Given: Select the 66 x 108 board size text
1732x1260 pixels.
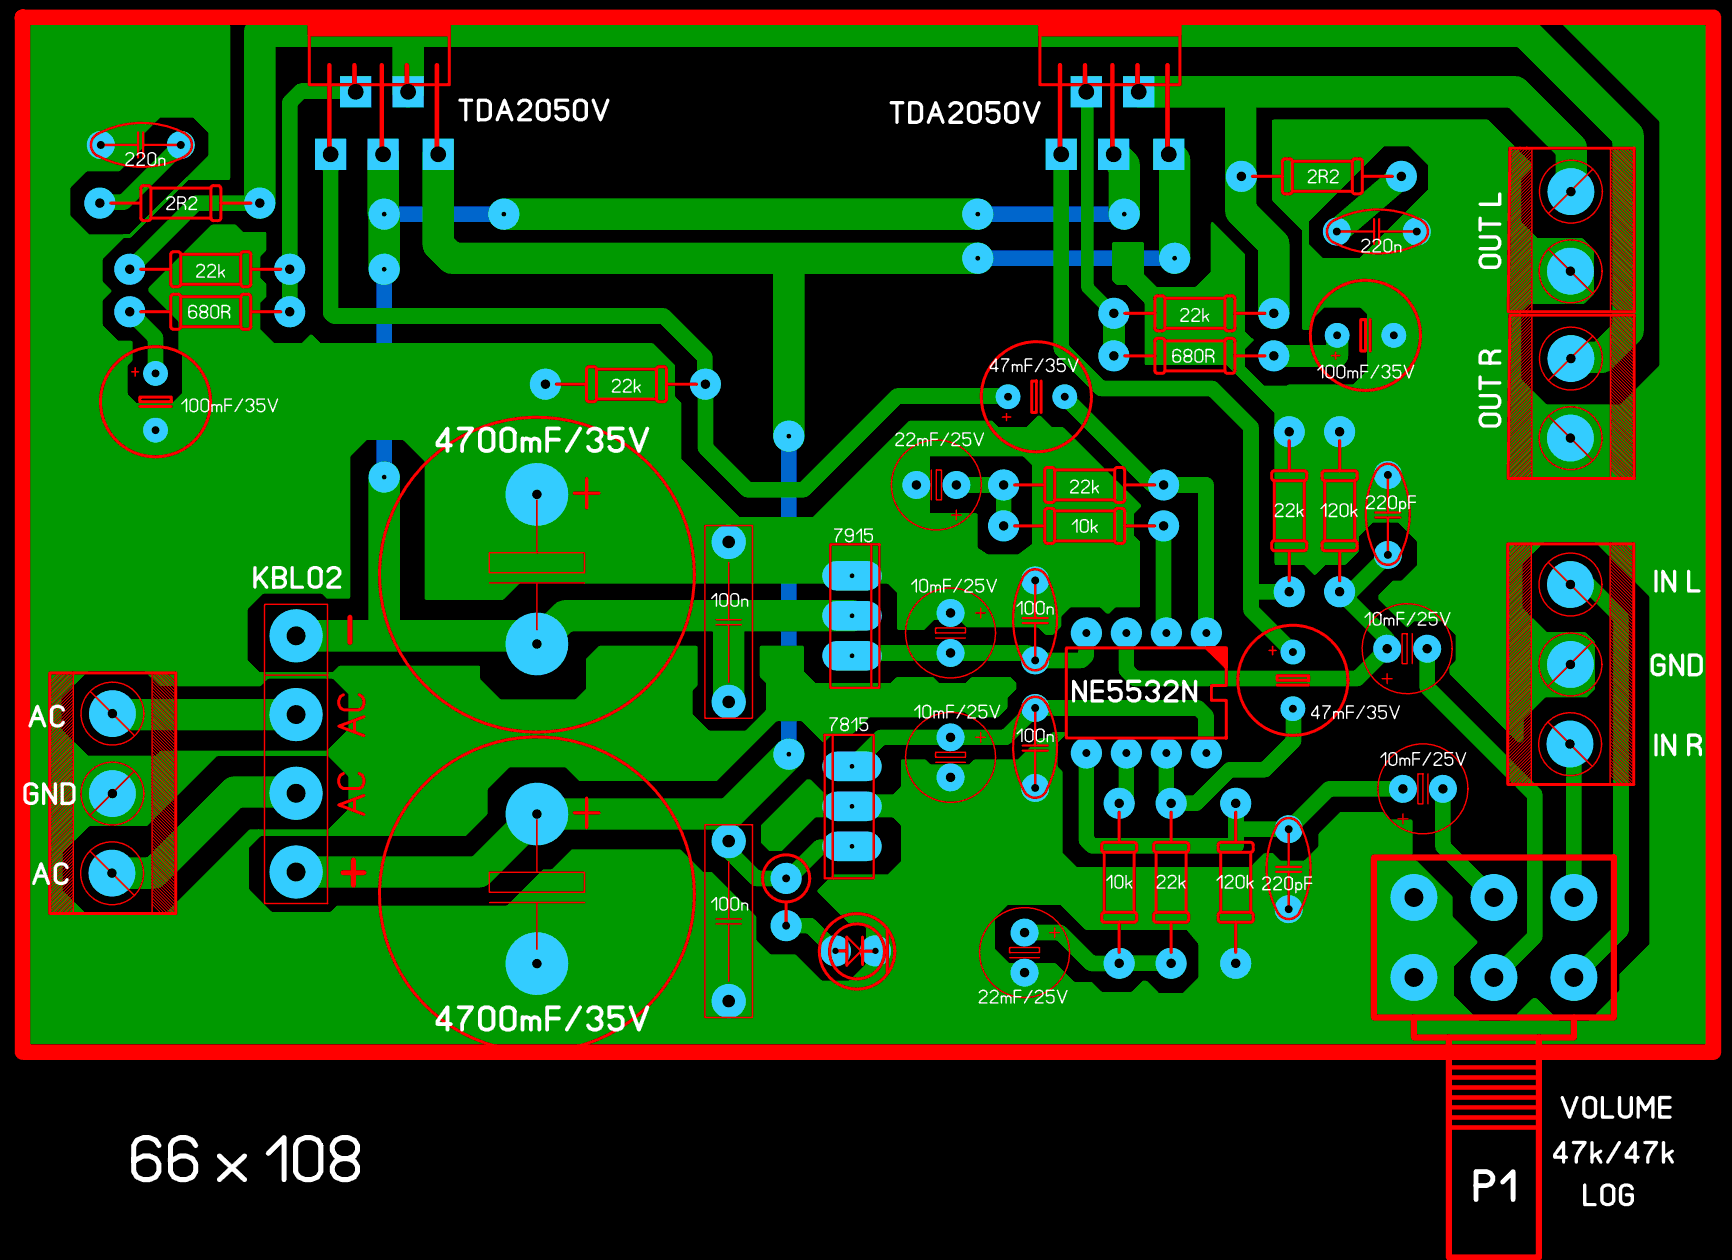Looking at the screenshot, I should (x=245, y=1160).
